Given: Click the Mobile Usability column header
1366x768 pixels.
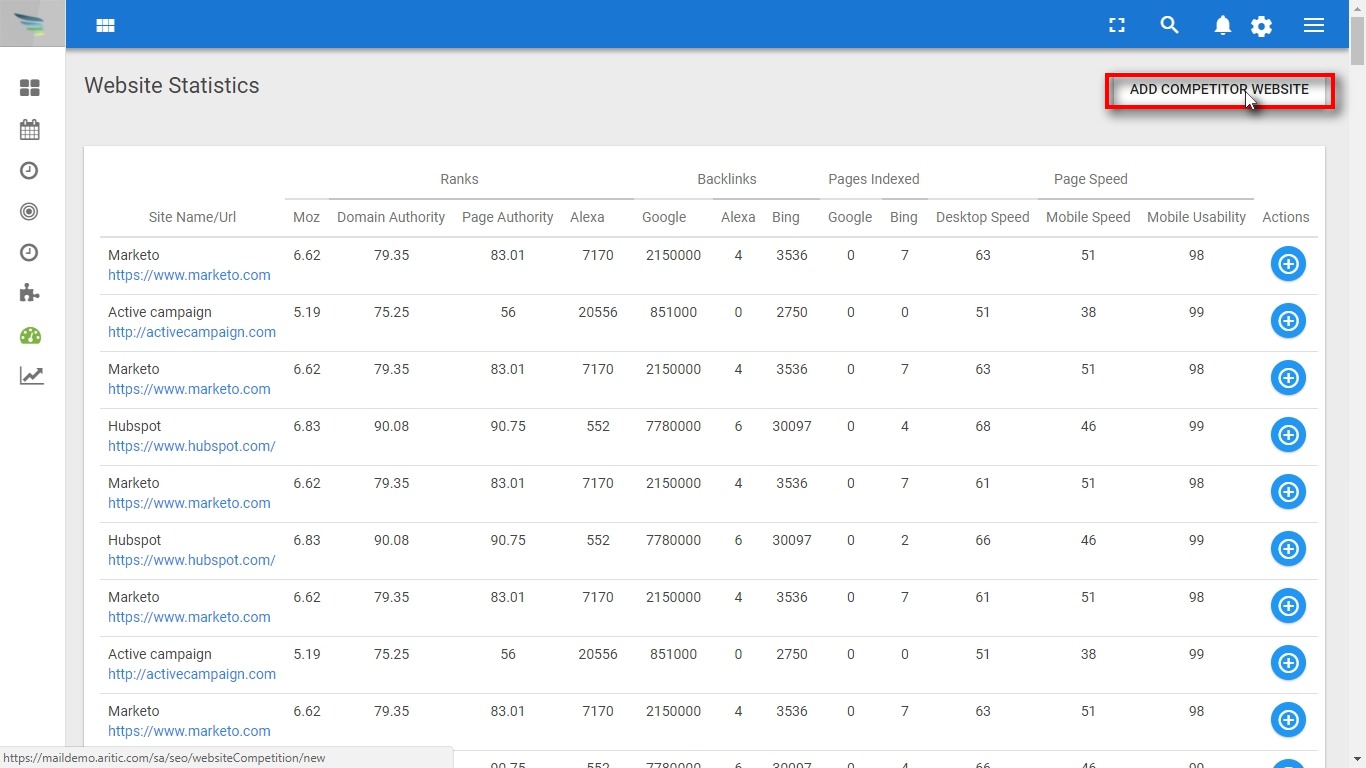Looking at the screenshot, I should 1196,217.
